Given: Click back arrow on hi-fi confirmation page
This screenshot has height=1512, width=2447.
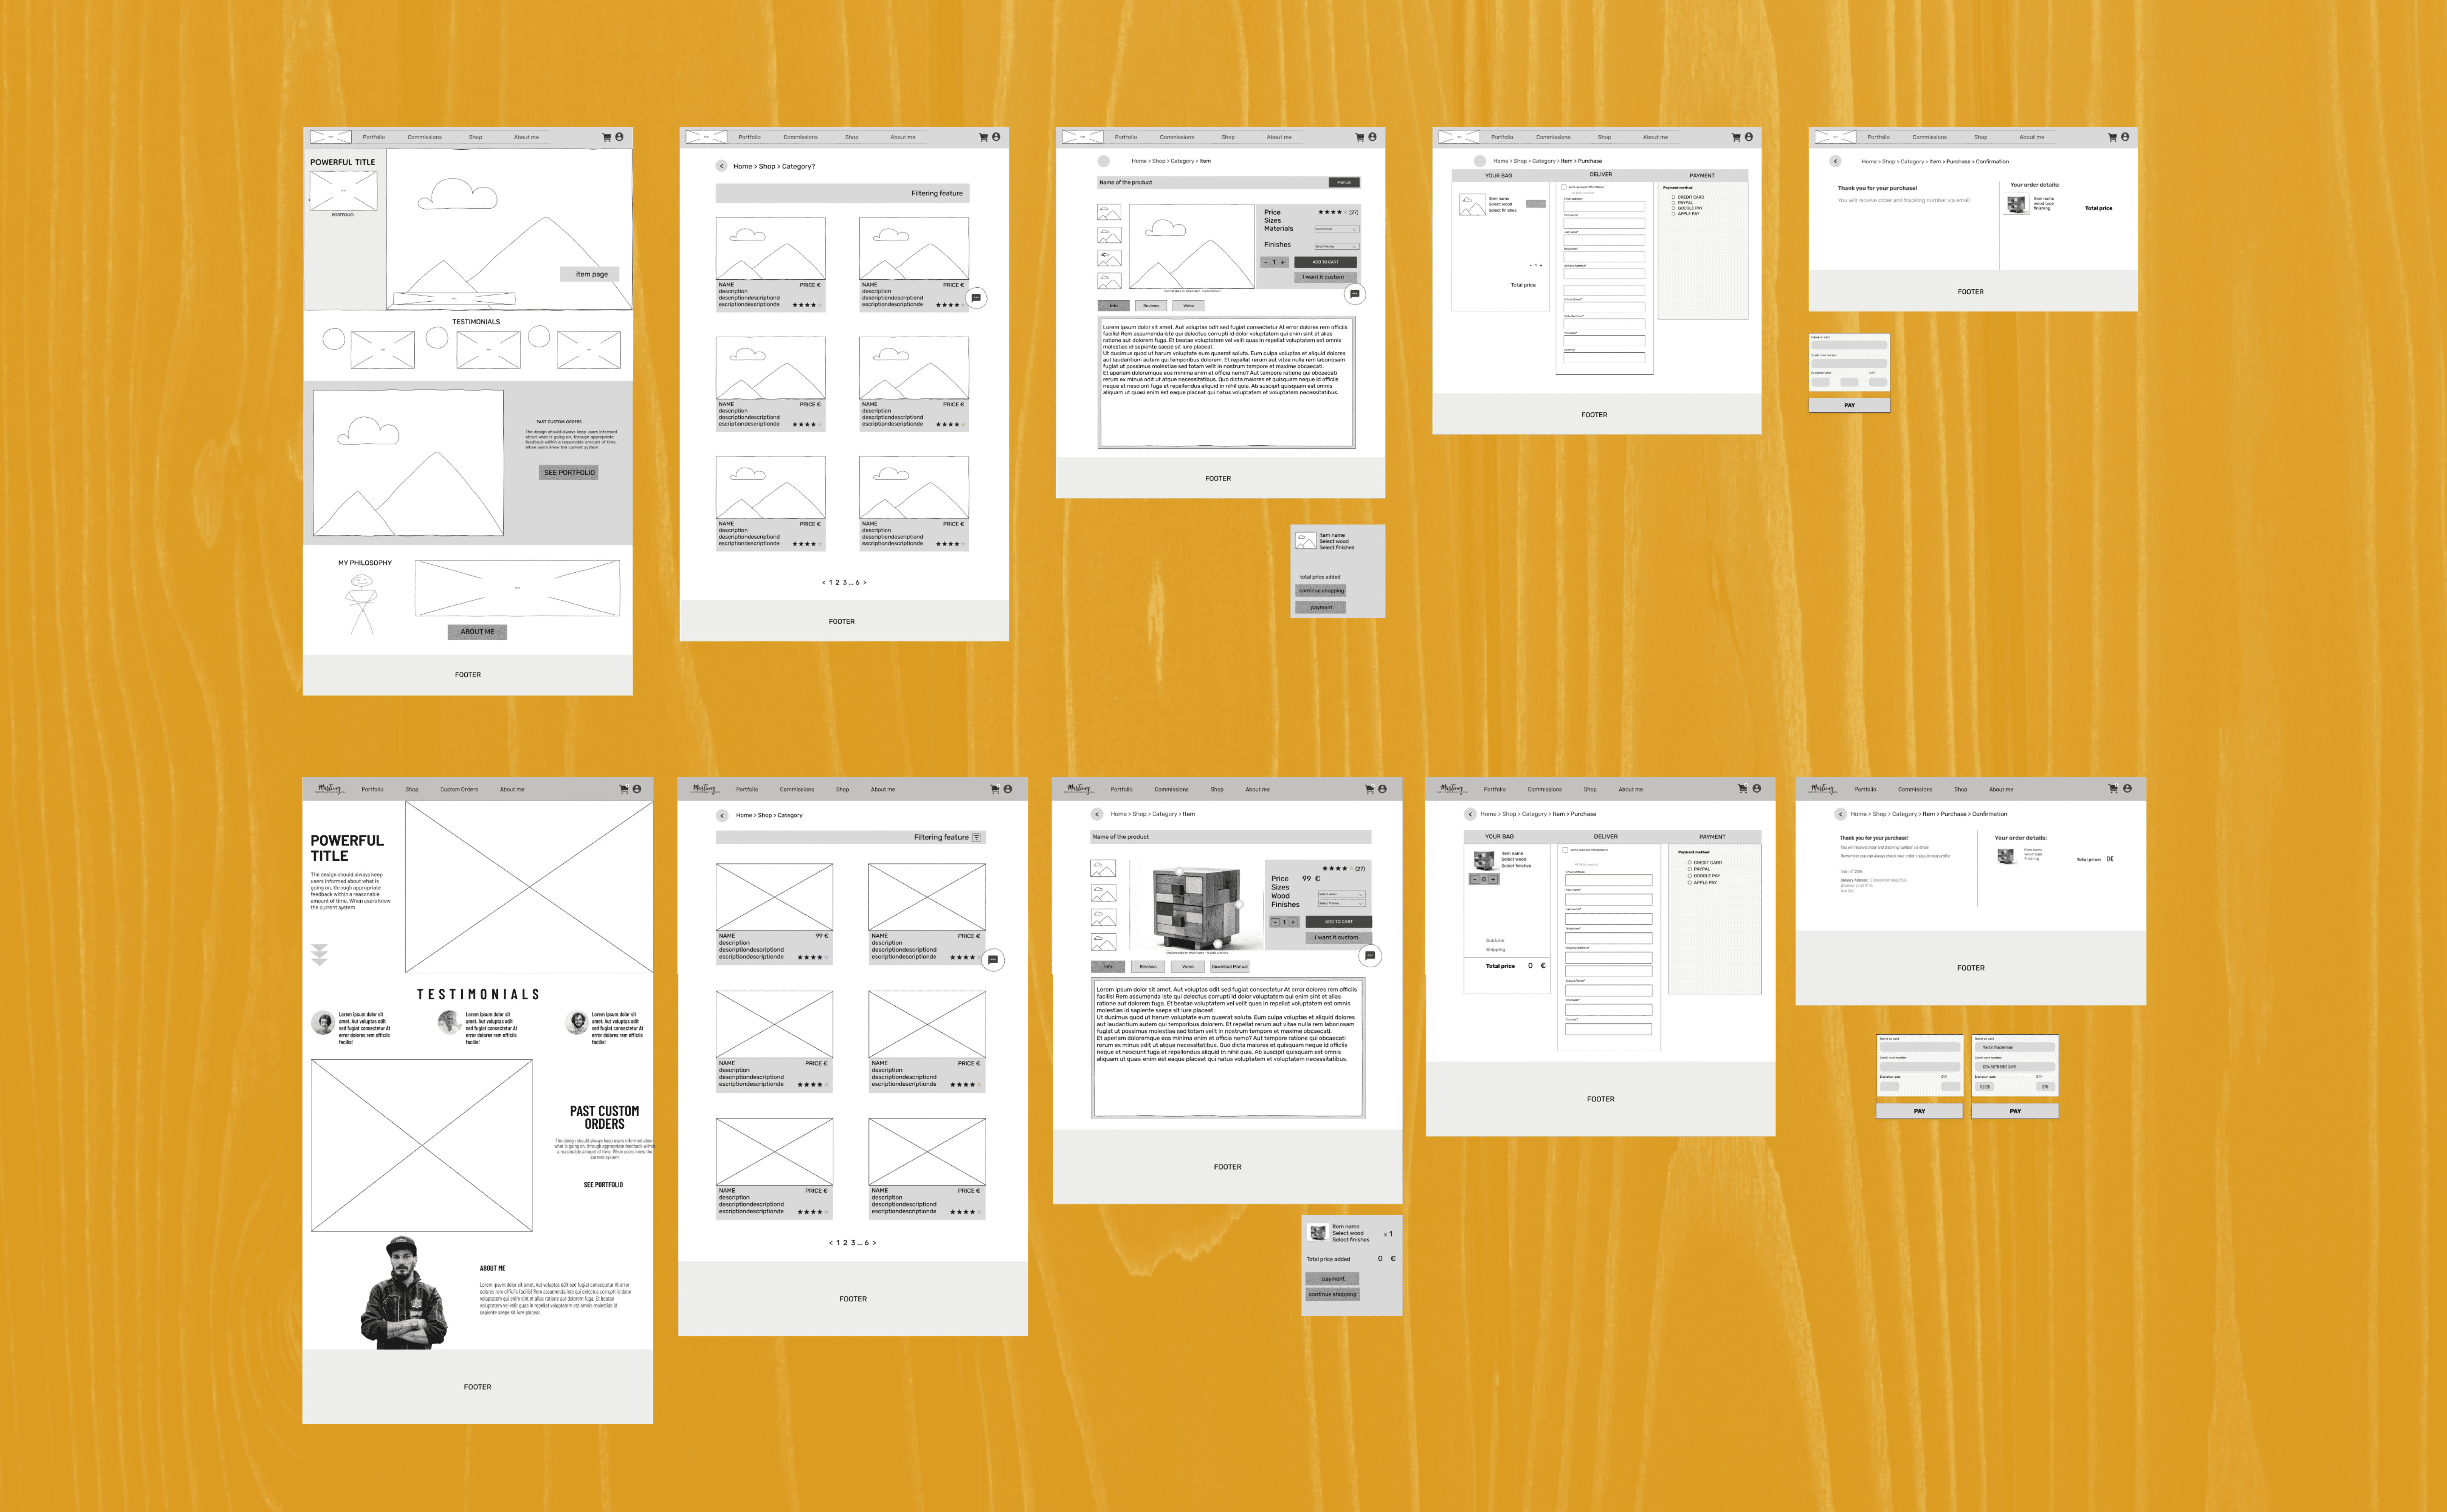Looking at the screenshot, I should tap(1840, 814).
